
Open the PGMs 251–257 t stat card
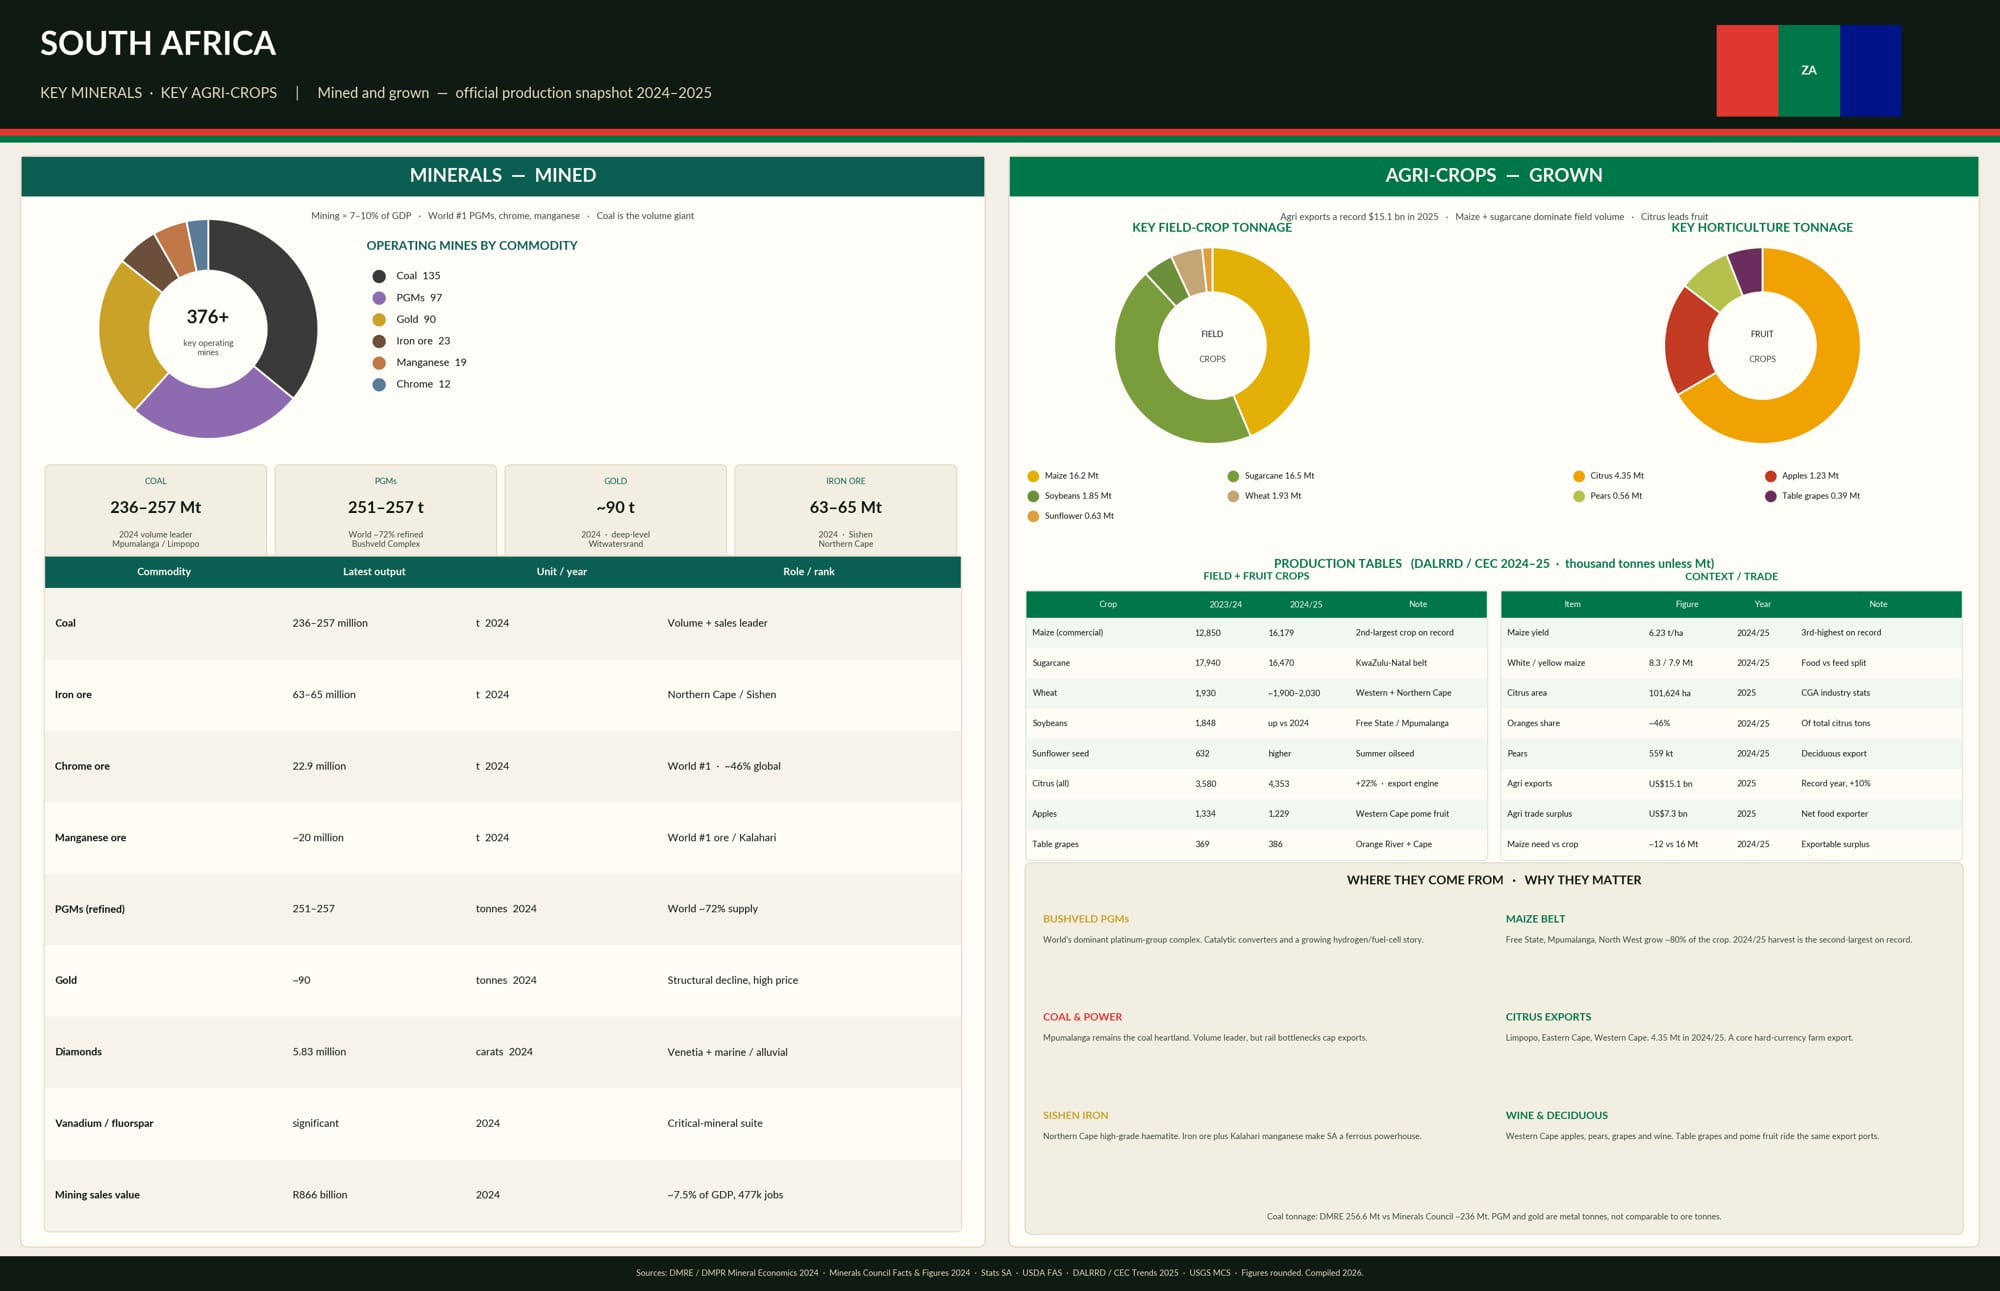point(386,510)
